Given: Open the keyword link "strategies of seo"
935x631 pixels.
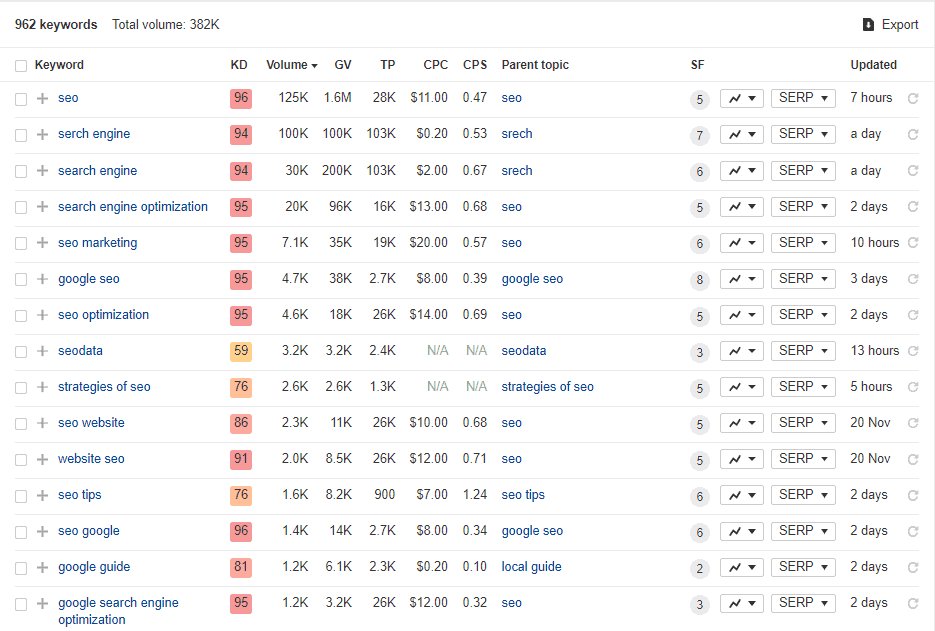Looking at the screenshot, I should pos(104,386).
